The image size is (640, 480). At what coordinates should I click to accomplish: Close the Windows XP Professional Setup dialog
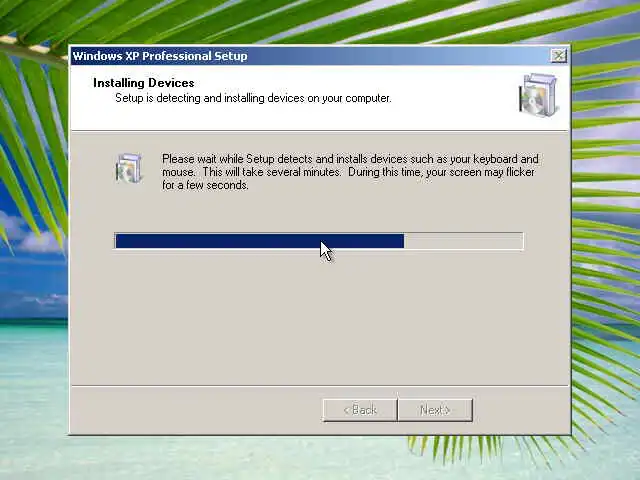pos(558,56)
